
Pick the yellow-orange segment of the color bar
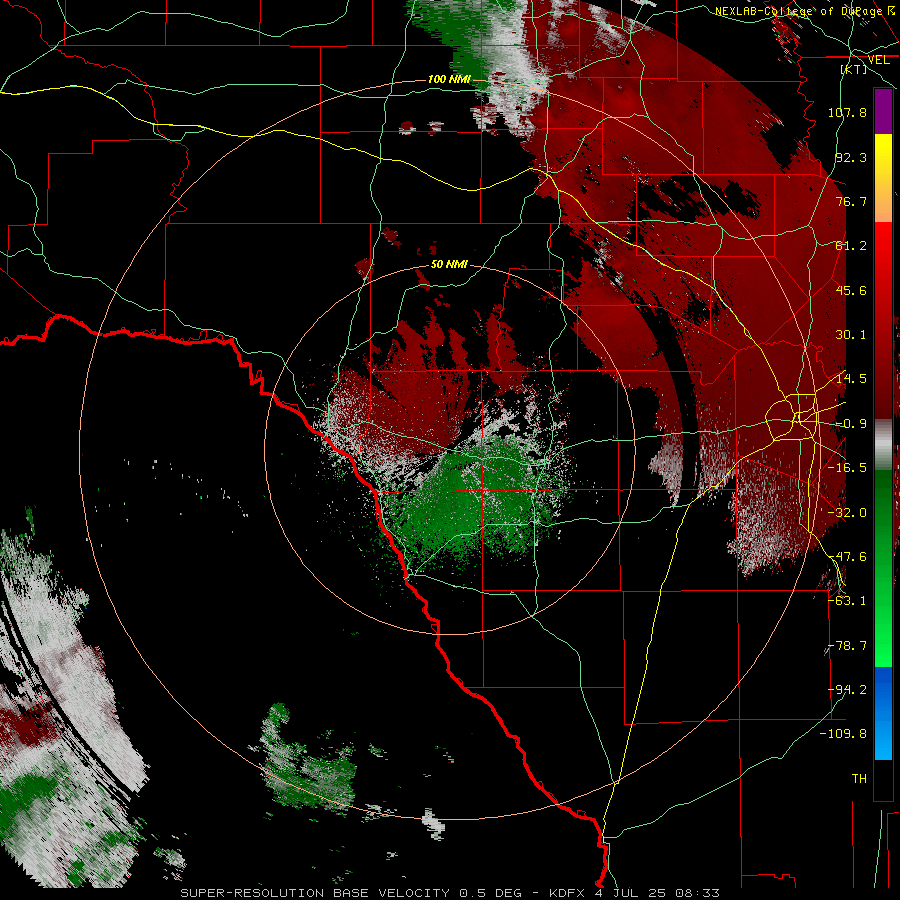(x=883, y=178)
